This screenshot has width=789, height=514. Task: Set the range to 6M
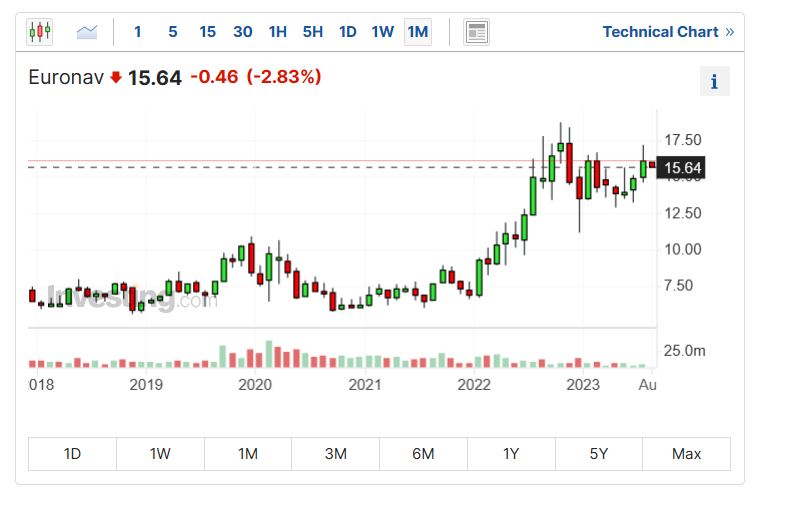(423, 454)
